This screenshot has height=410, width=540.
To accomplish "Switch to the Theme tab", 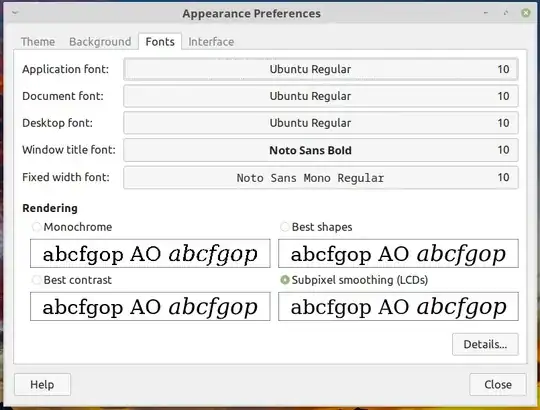I will pyautogui.click(x=38, y=42).
